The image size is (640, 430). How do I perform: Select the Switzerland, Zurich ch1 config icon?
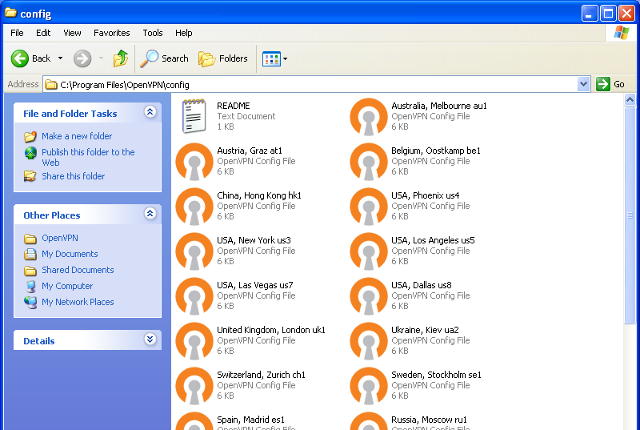point(194,386)
